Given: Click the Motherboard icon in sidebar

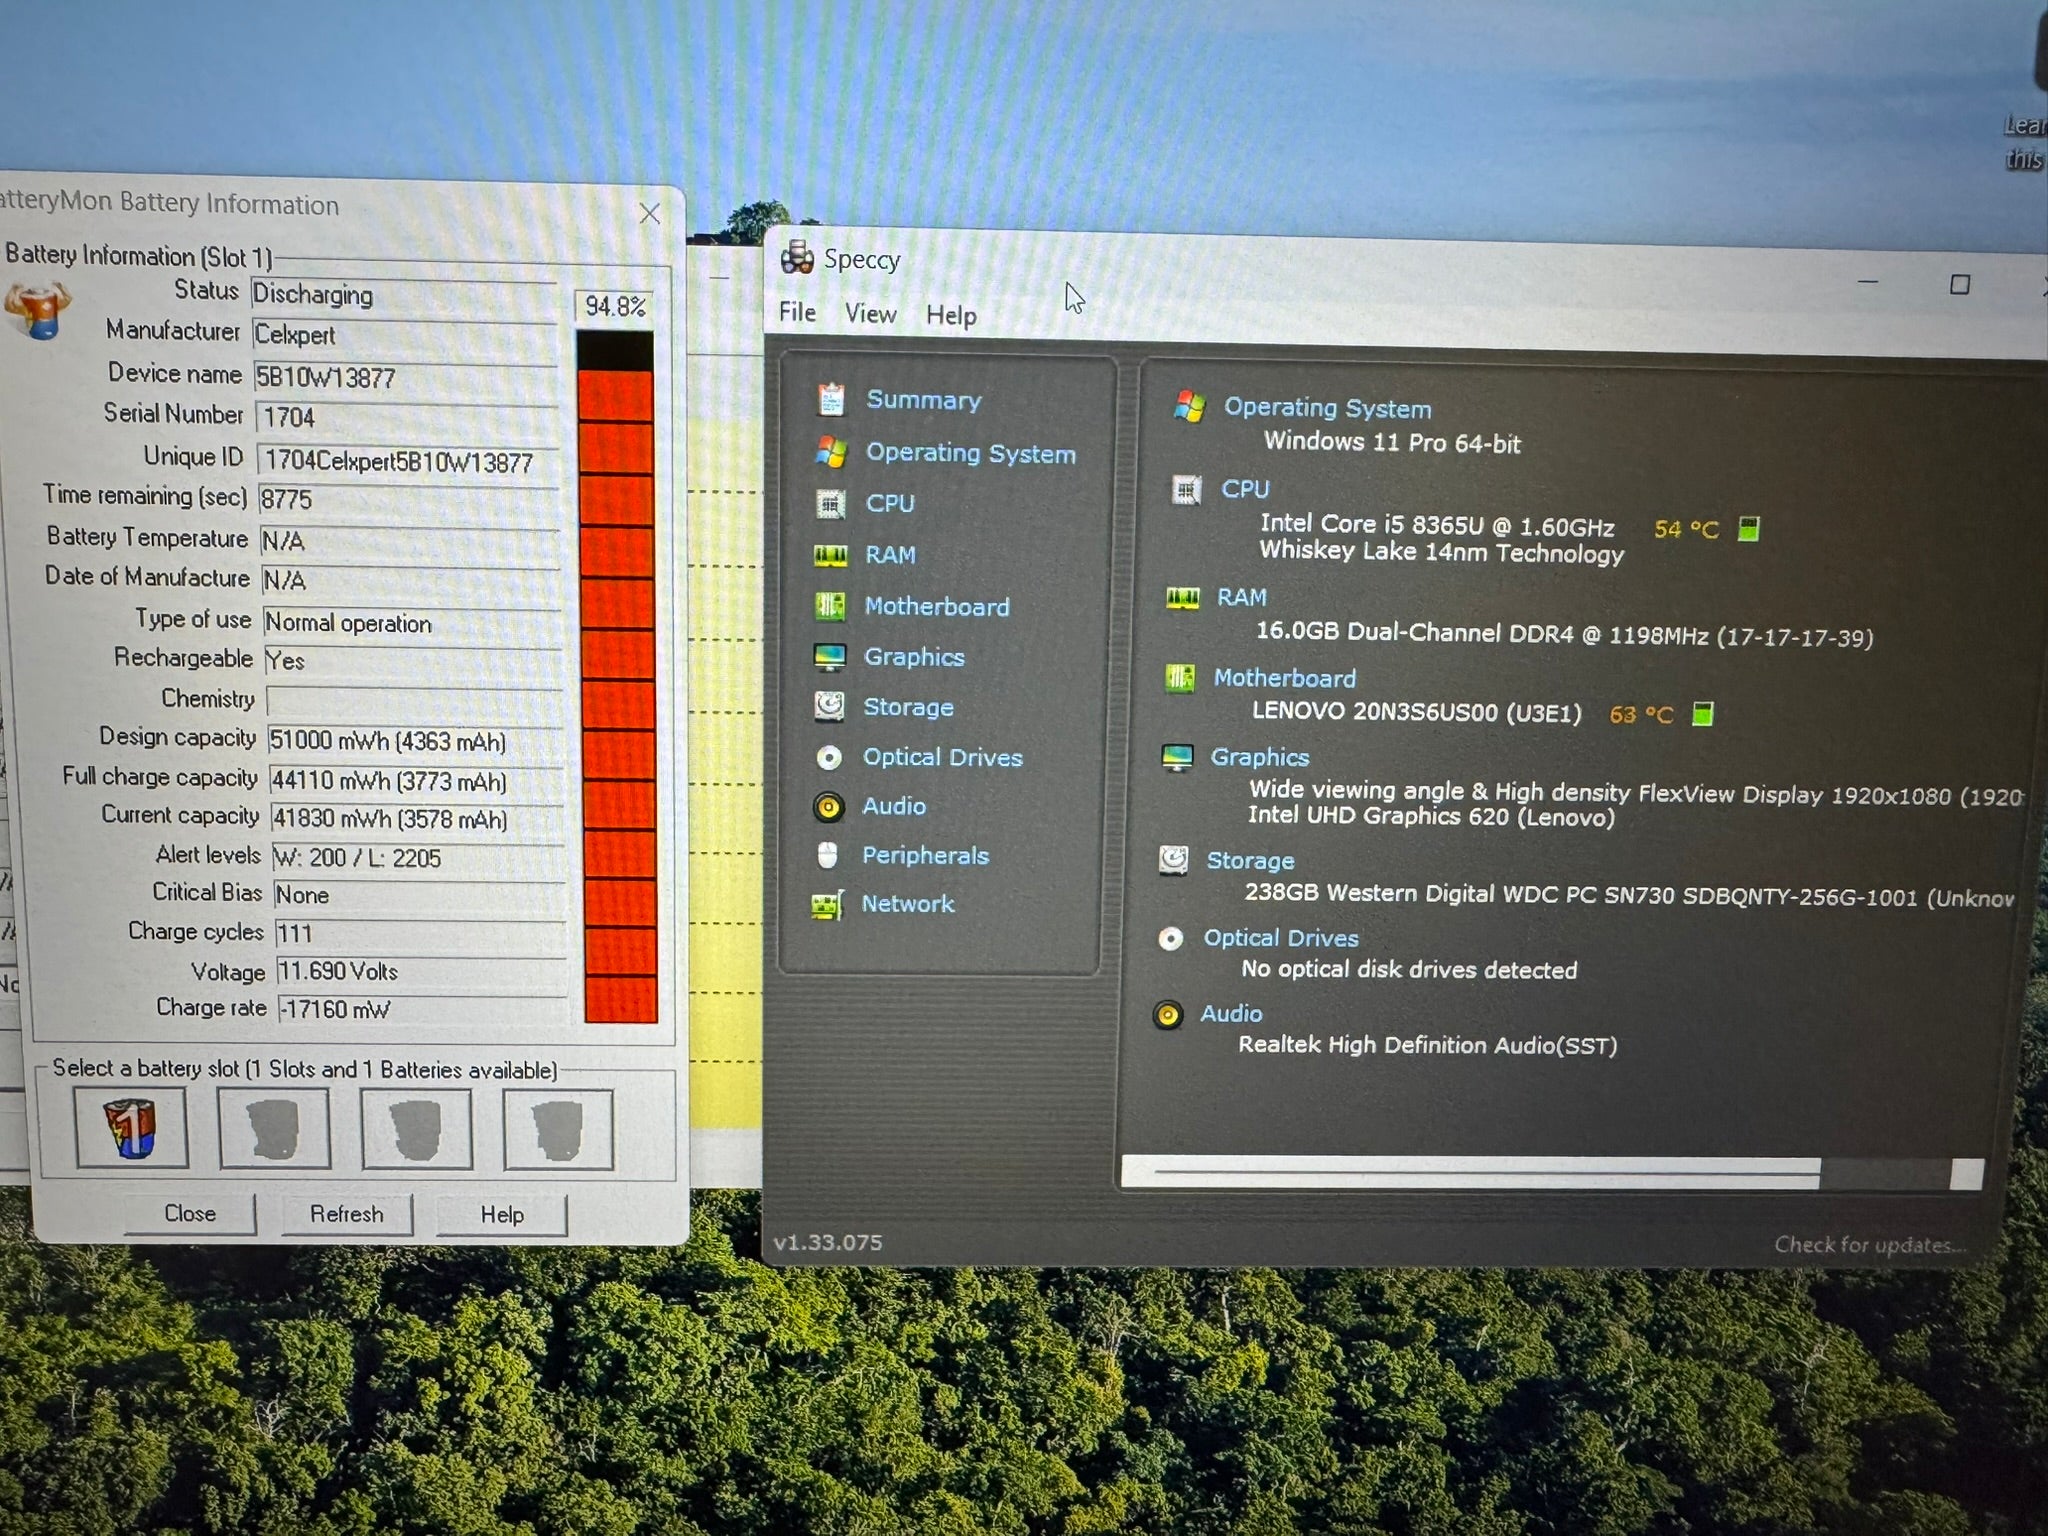Looking at the screenshot, I should [830, 606].
